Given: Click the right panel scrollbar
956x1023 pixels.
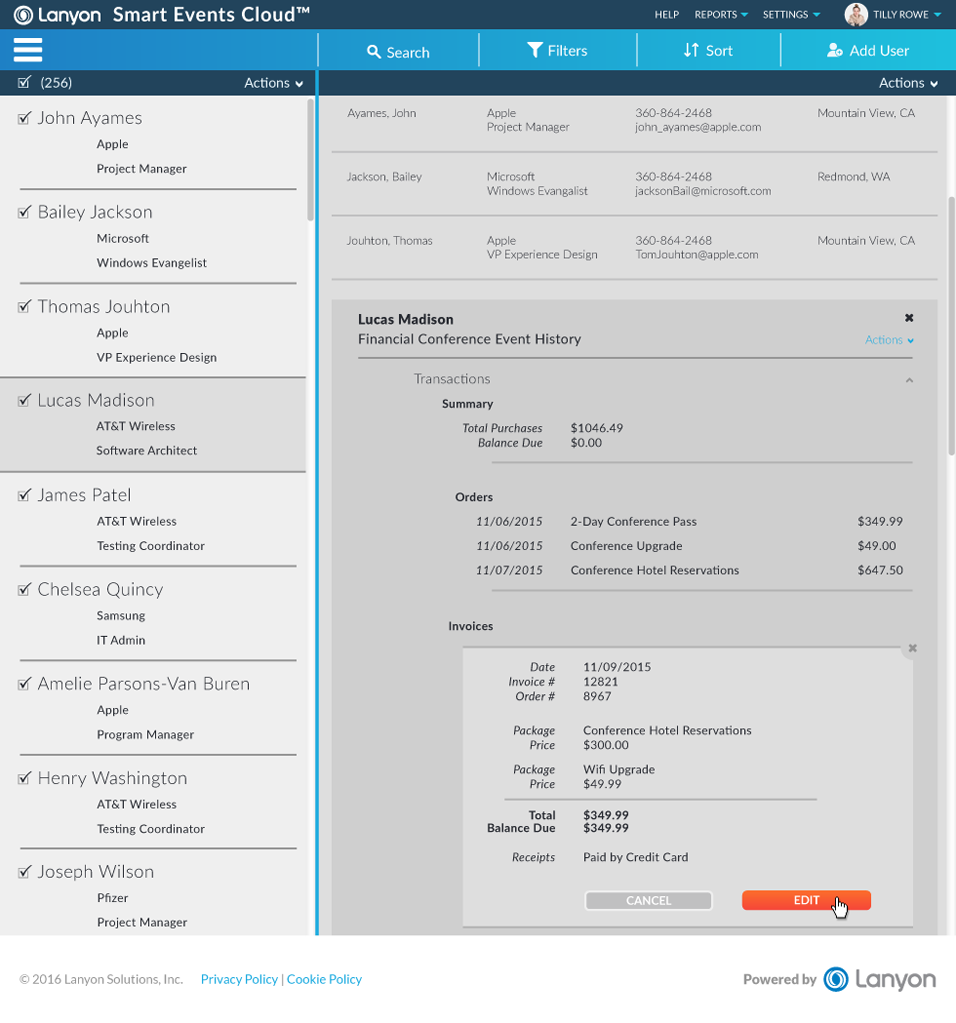Looking at the screenshot, I should [x=951, y=326].
